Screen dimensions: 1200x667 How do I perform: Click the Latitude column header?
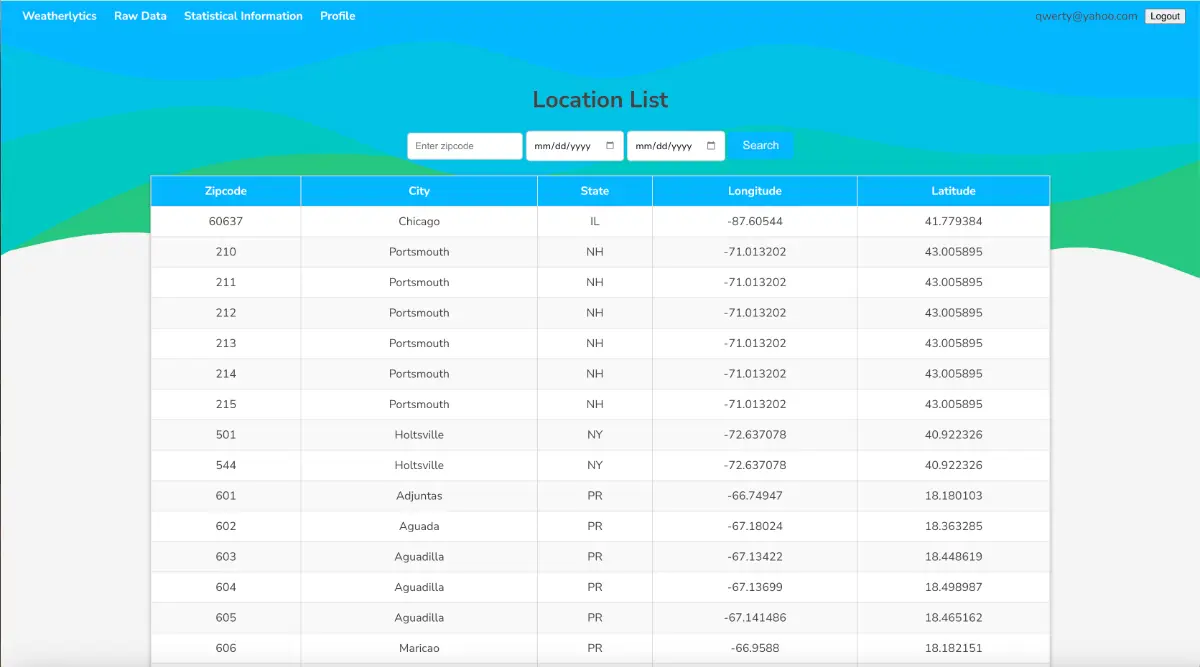(x=953, y=191)
